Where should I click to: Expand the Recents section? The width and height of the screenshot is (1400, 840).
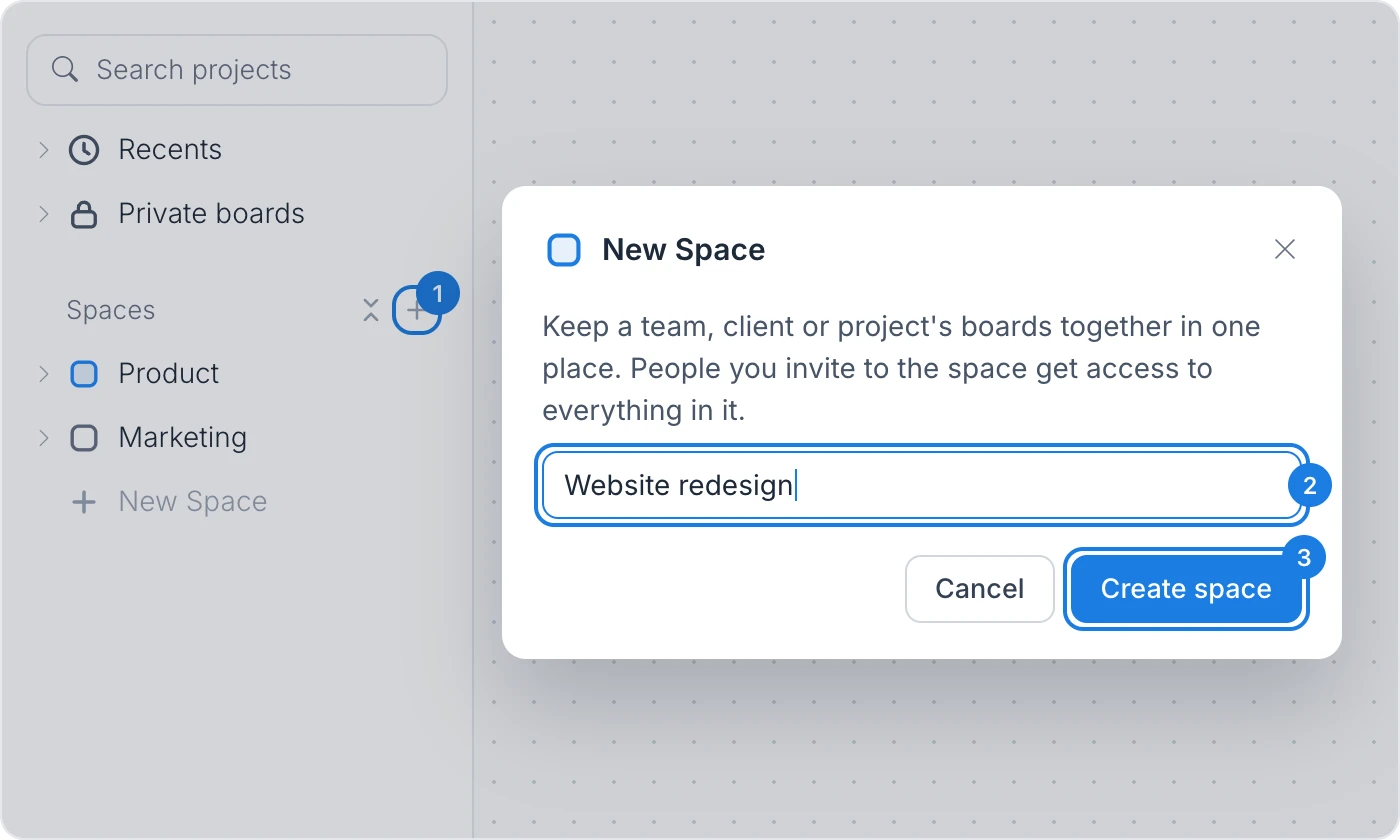coord(43,150)
